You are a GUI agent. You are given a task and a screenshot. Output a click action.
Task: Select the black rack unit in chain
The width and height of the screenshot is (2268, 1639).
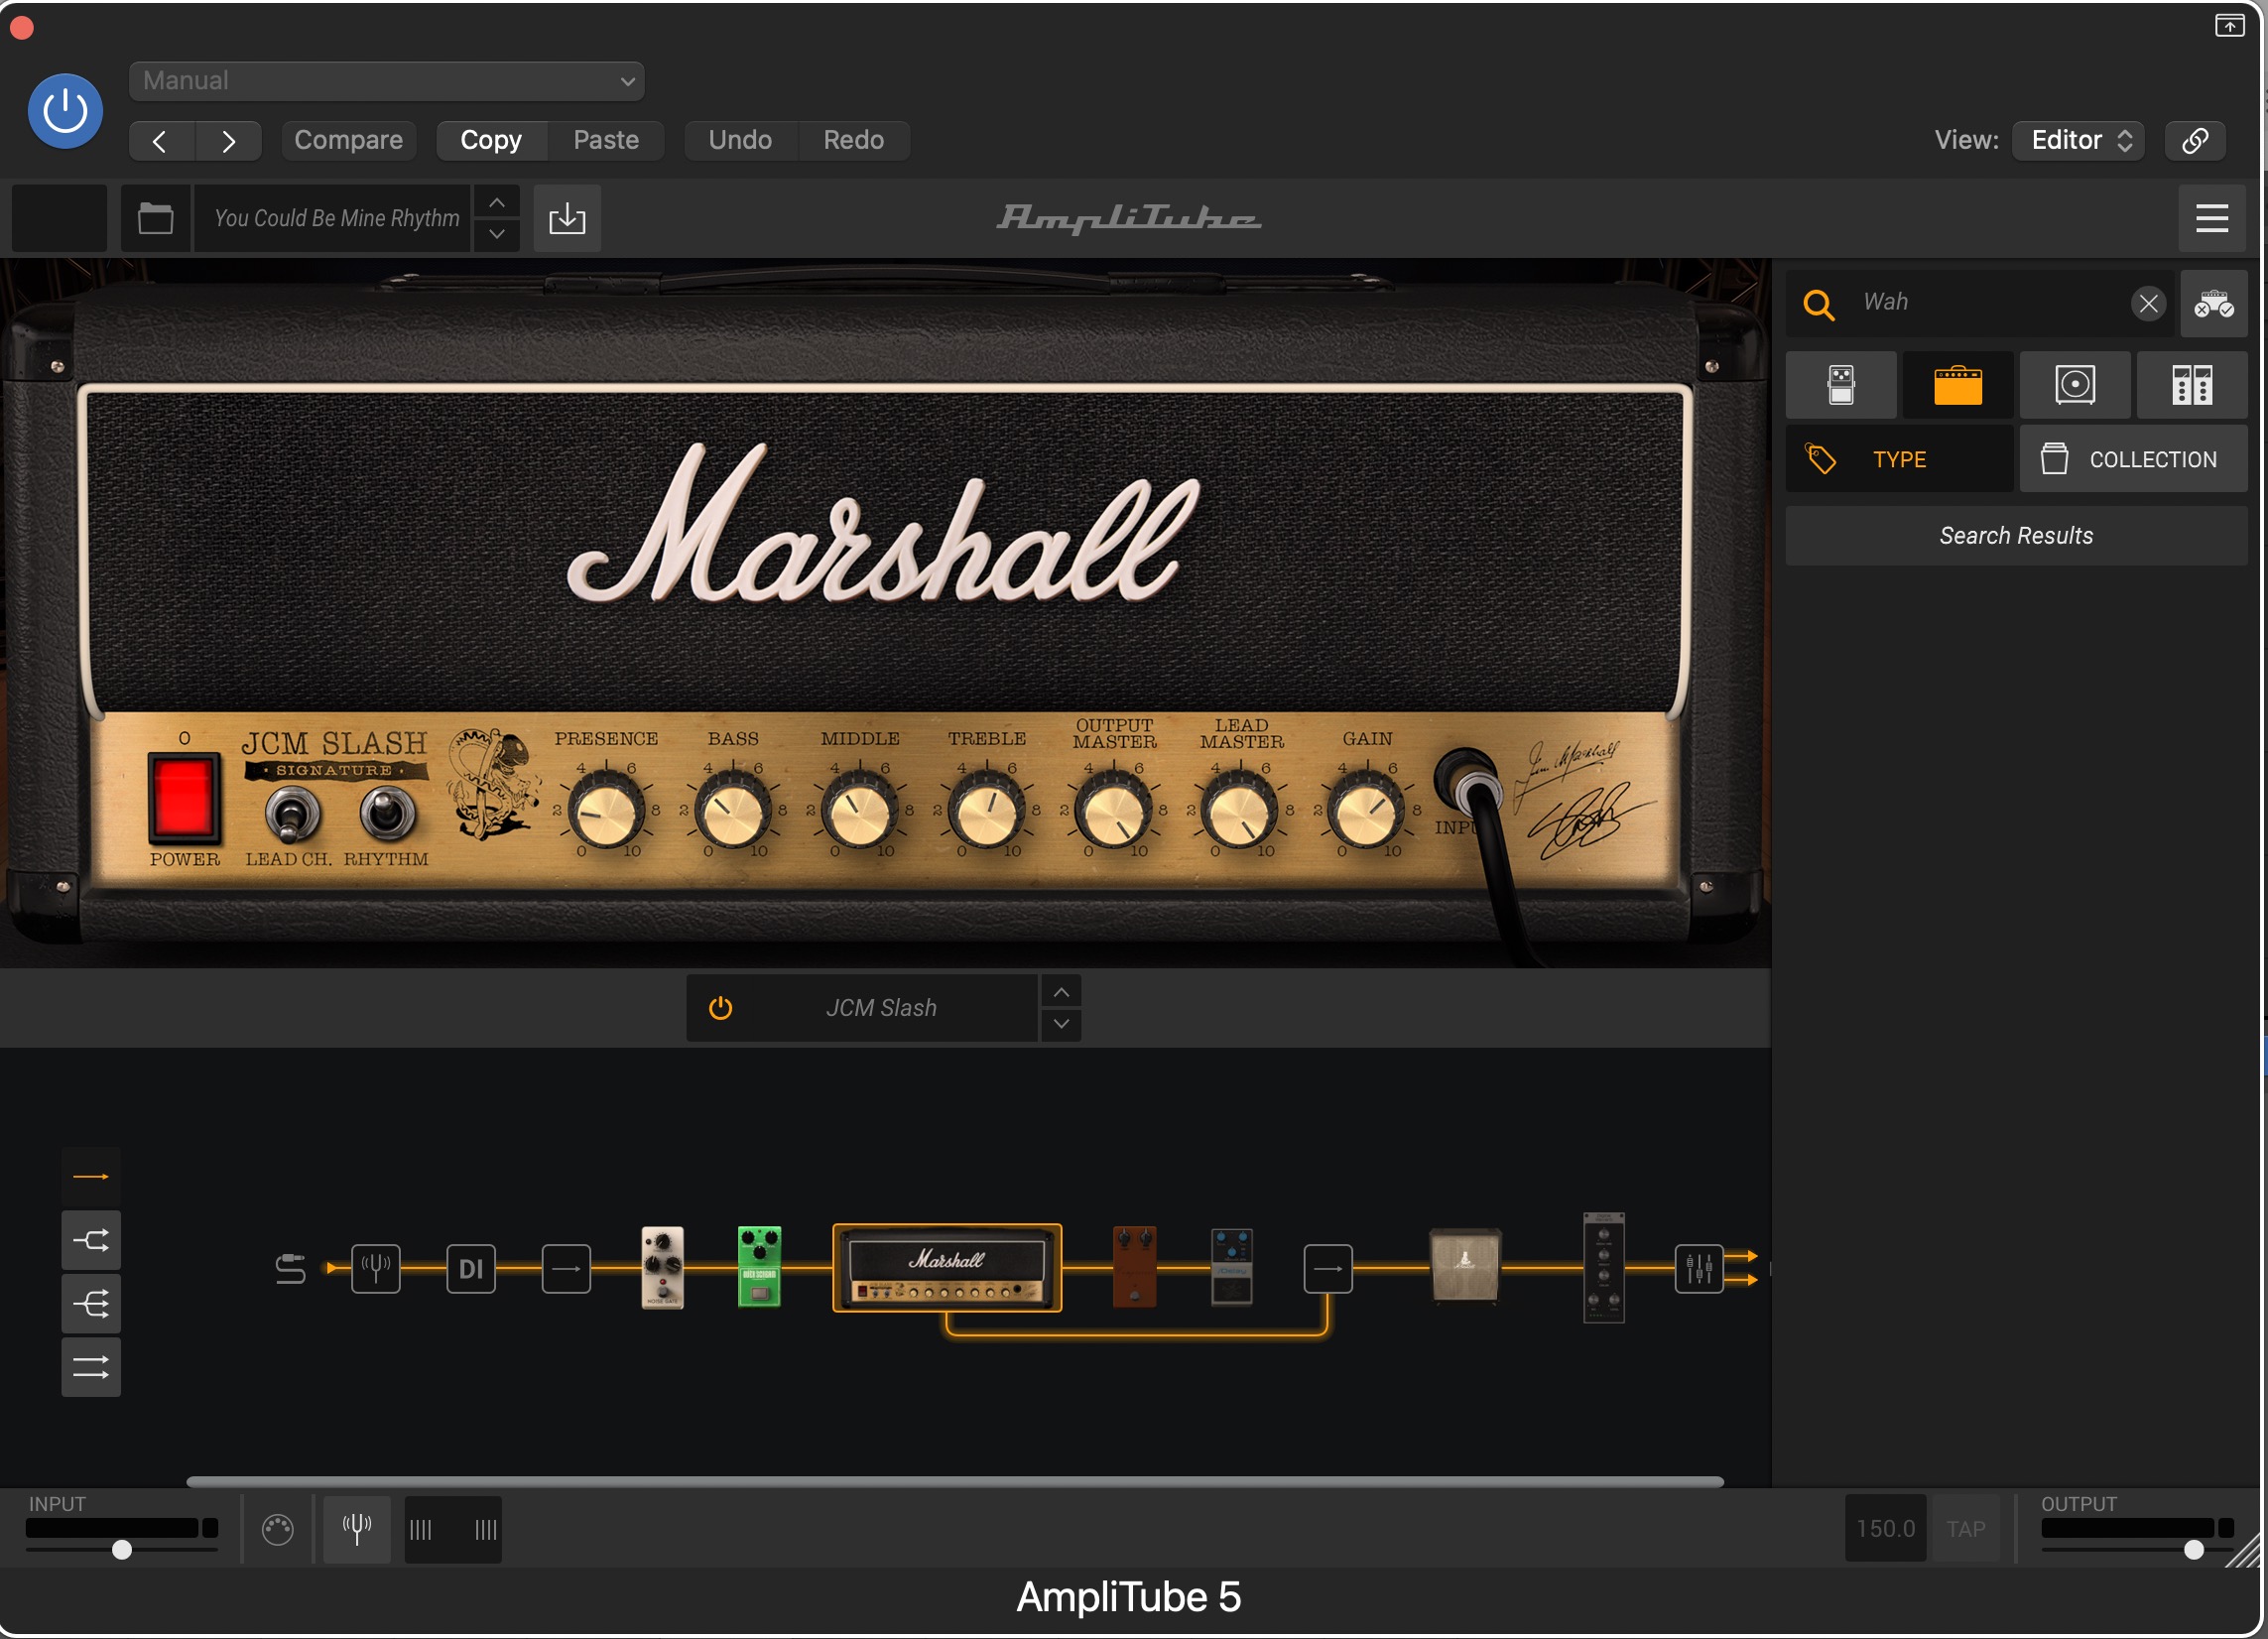click(x=1604, y=1268)
